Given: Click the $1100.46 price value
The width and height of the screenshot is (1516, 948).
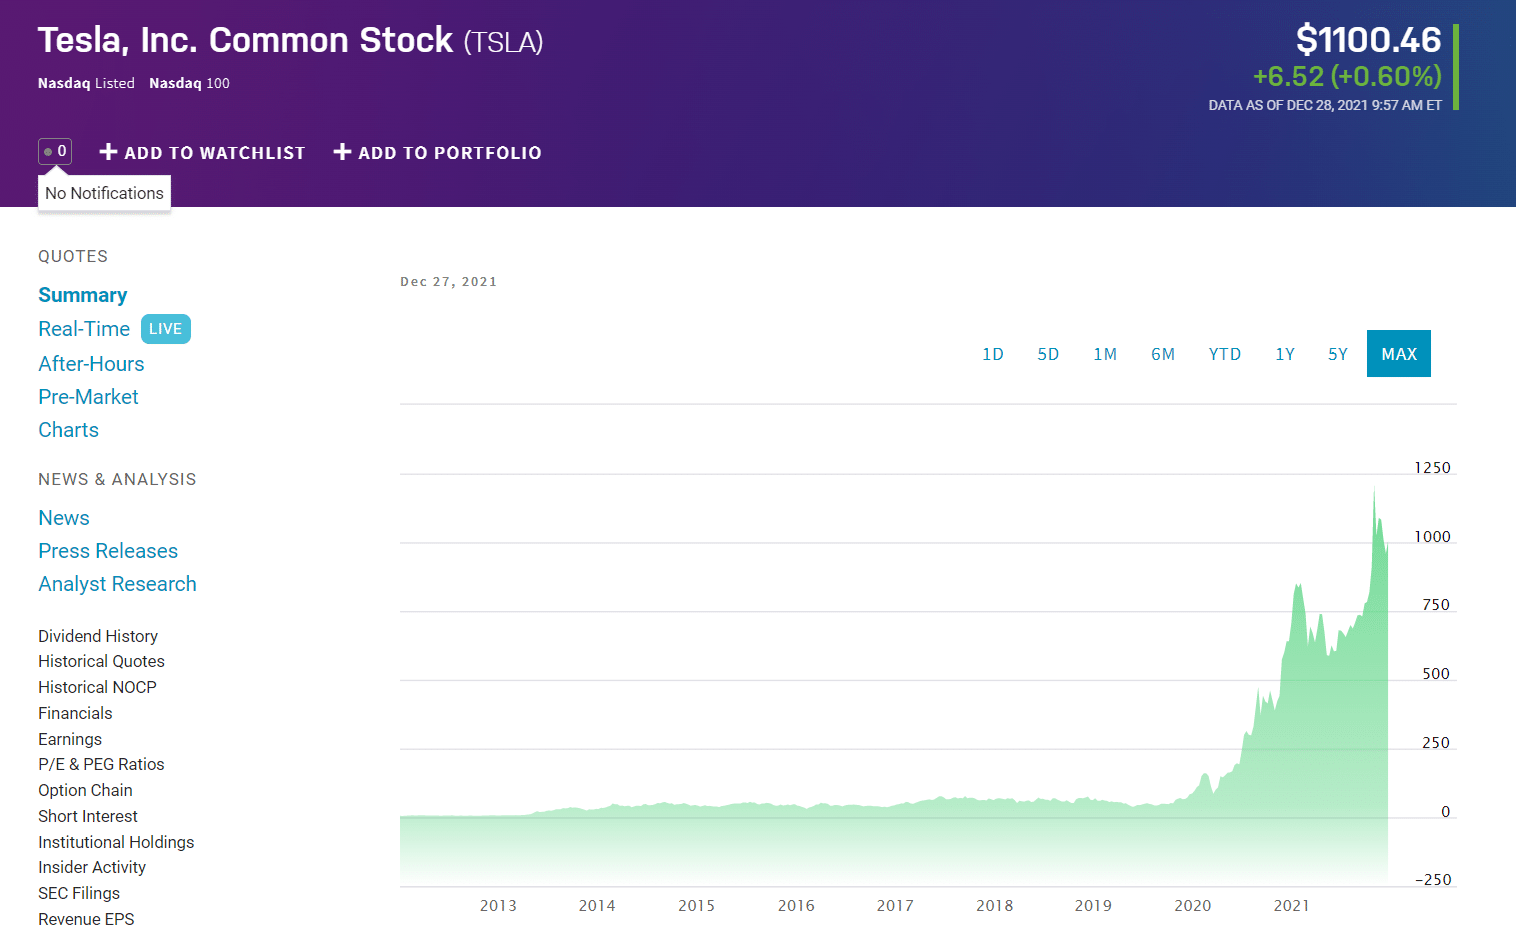Looking at the screenshot, I should (1368, 40).
